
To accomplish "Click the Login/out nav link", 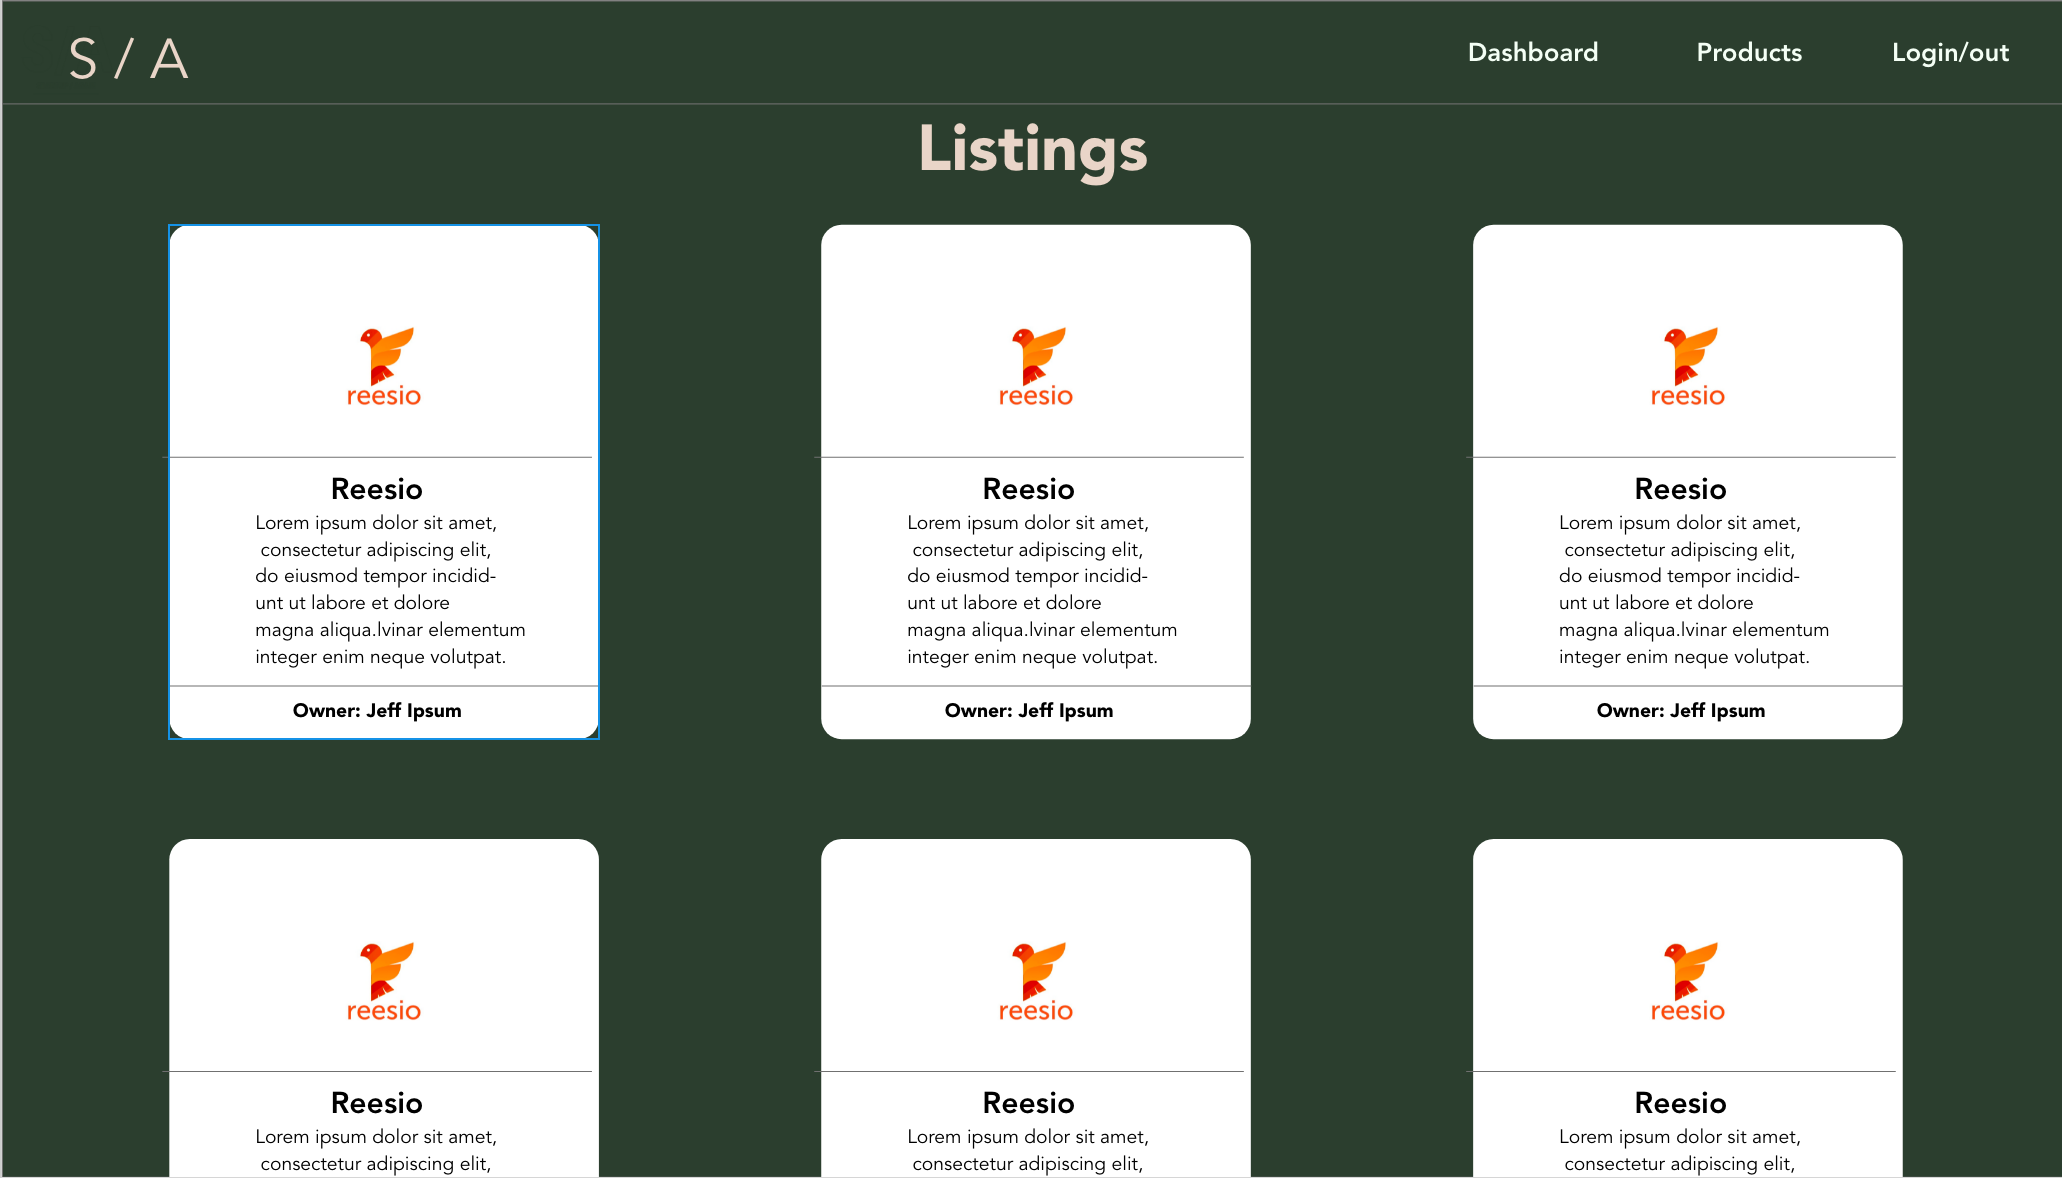I will tap(1950, 53).
